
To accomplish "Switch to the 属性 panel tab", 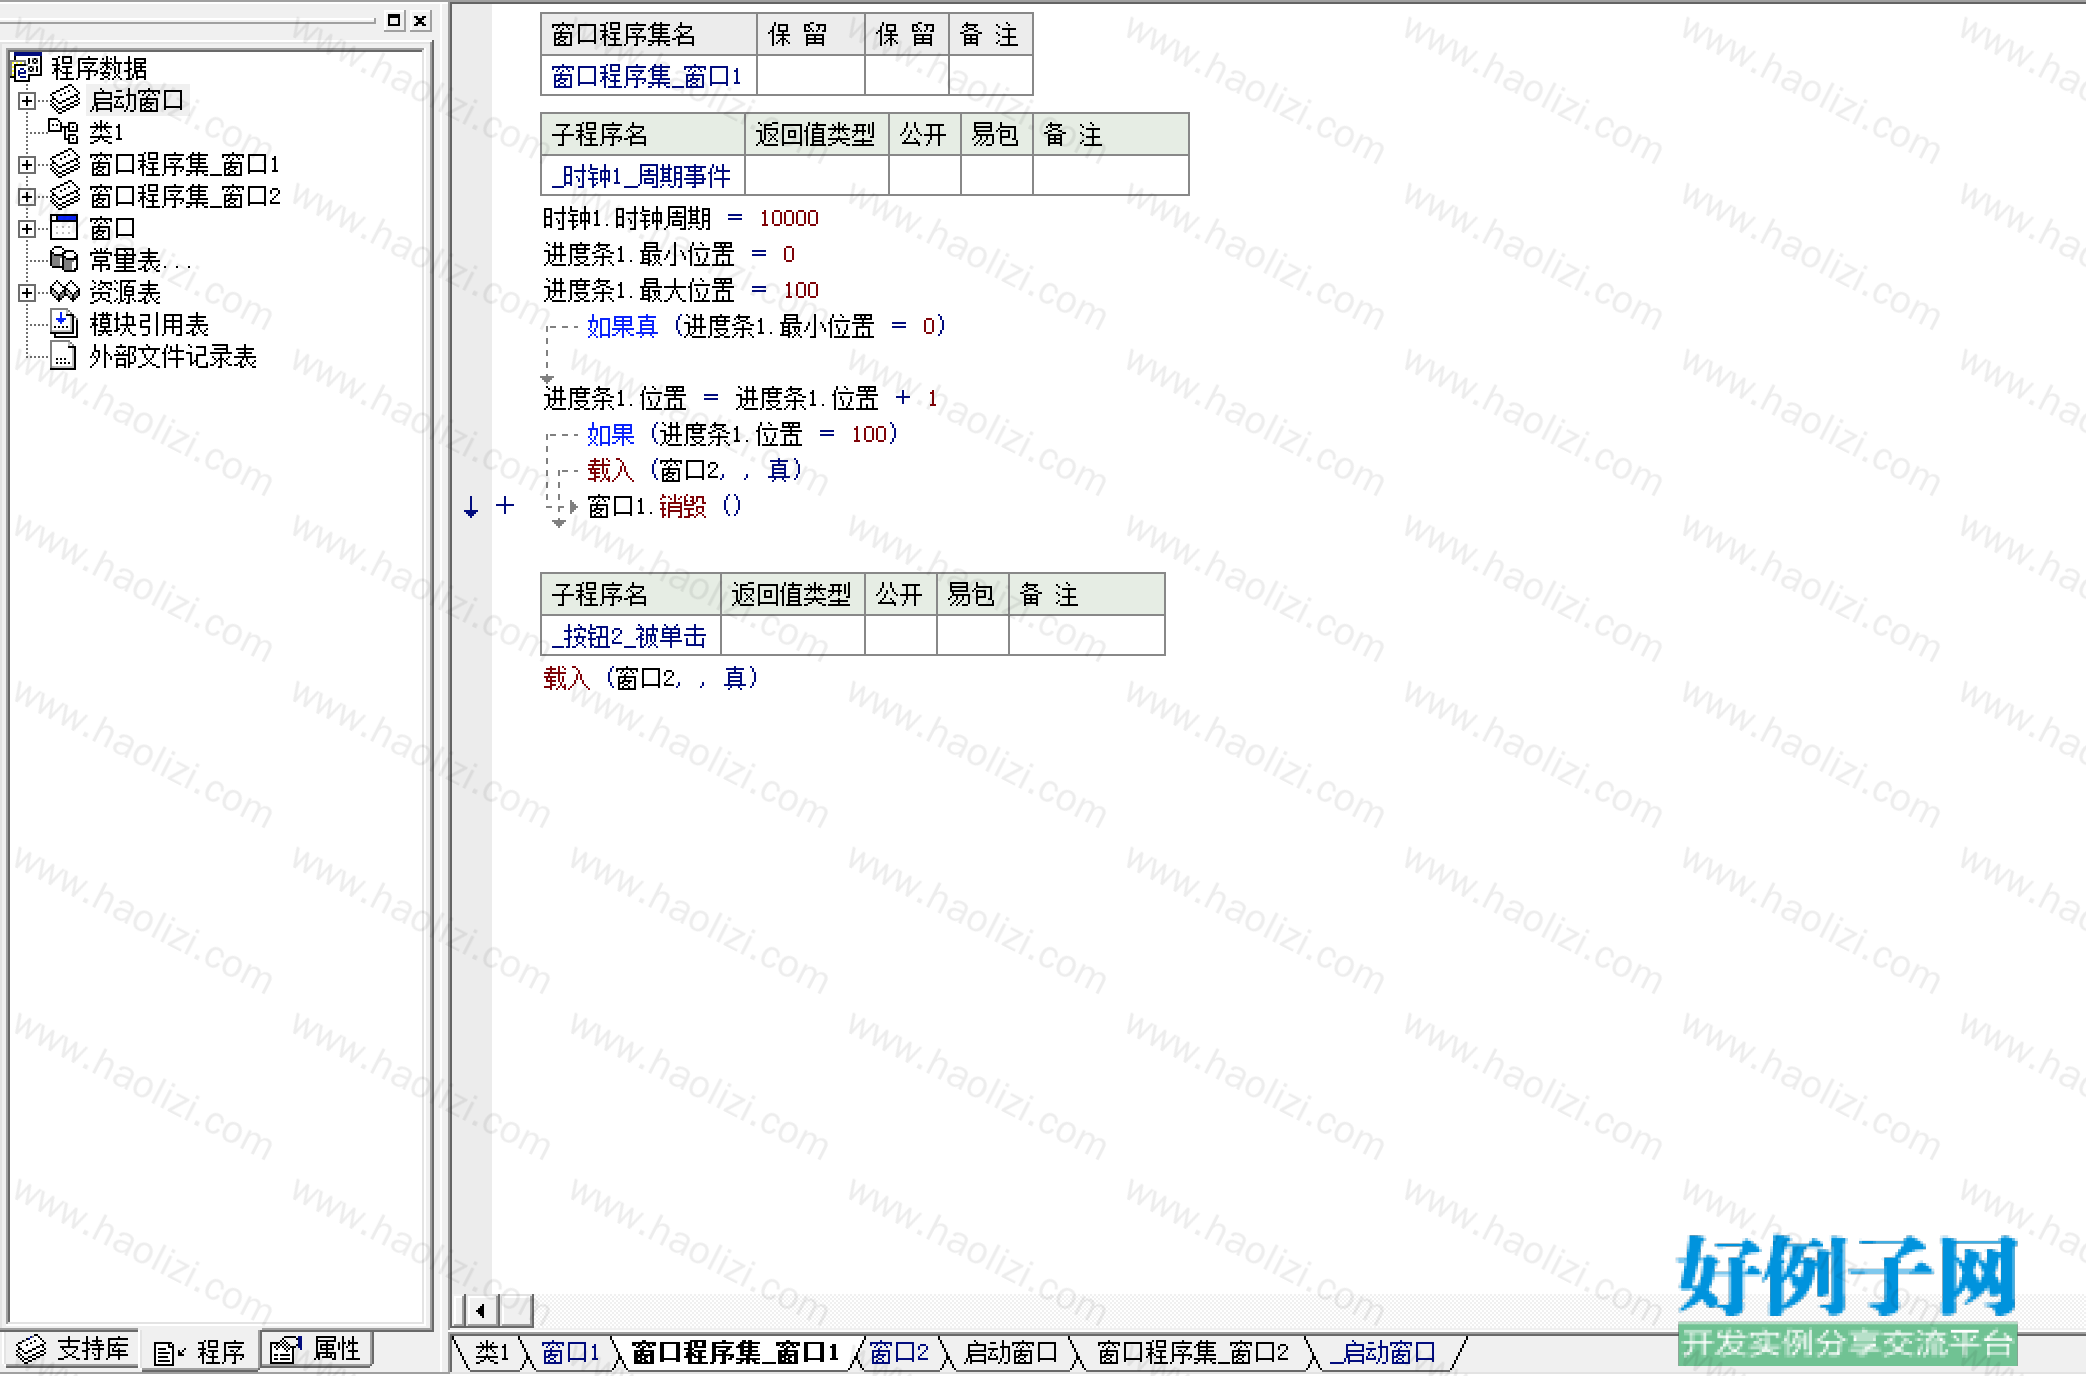I will [316, 1349].
